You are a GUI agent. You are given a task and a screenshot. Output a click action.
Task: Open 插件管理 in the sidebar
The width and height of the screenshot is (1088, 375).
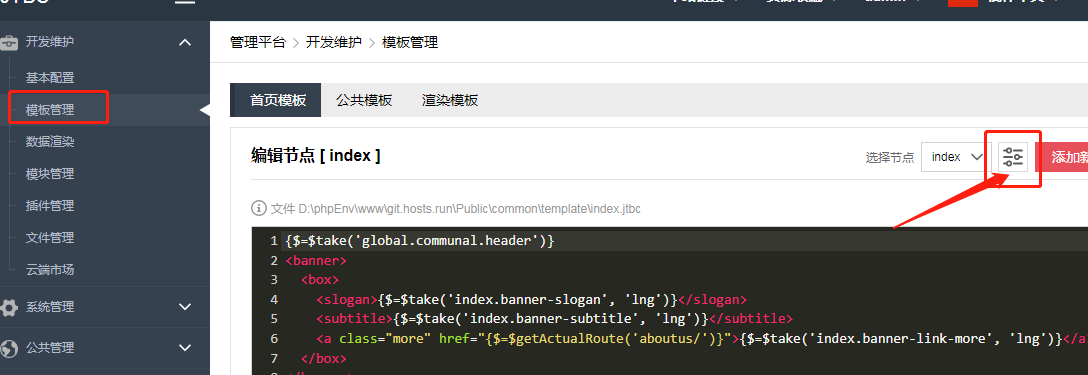pyautogui.click(x=50, y=206)
